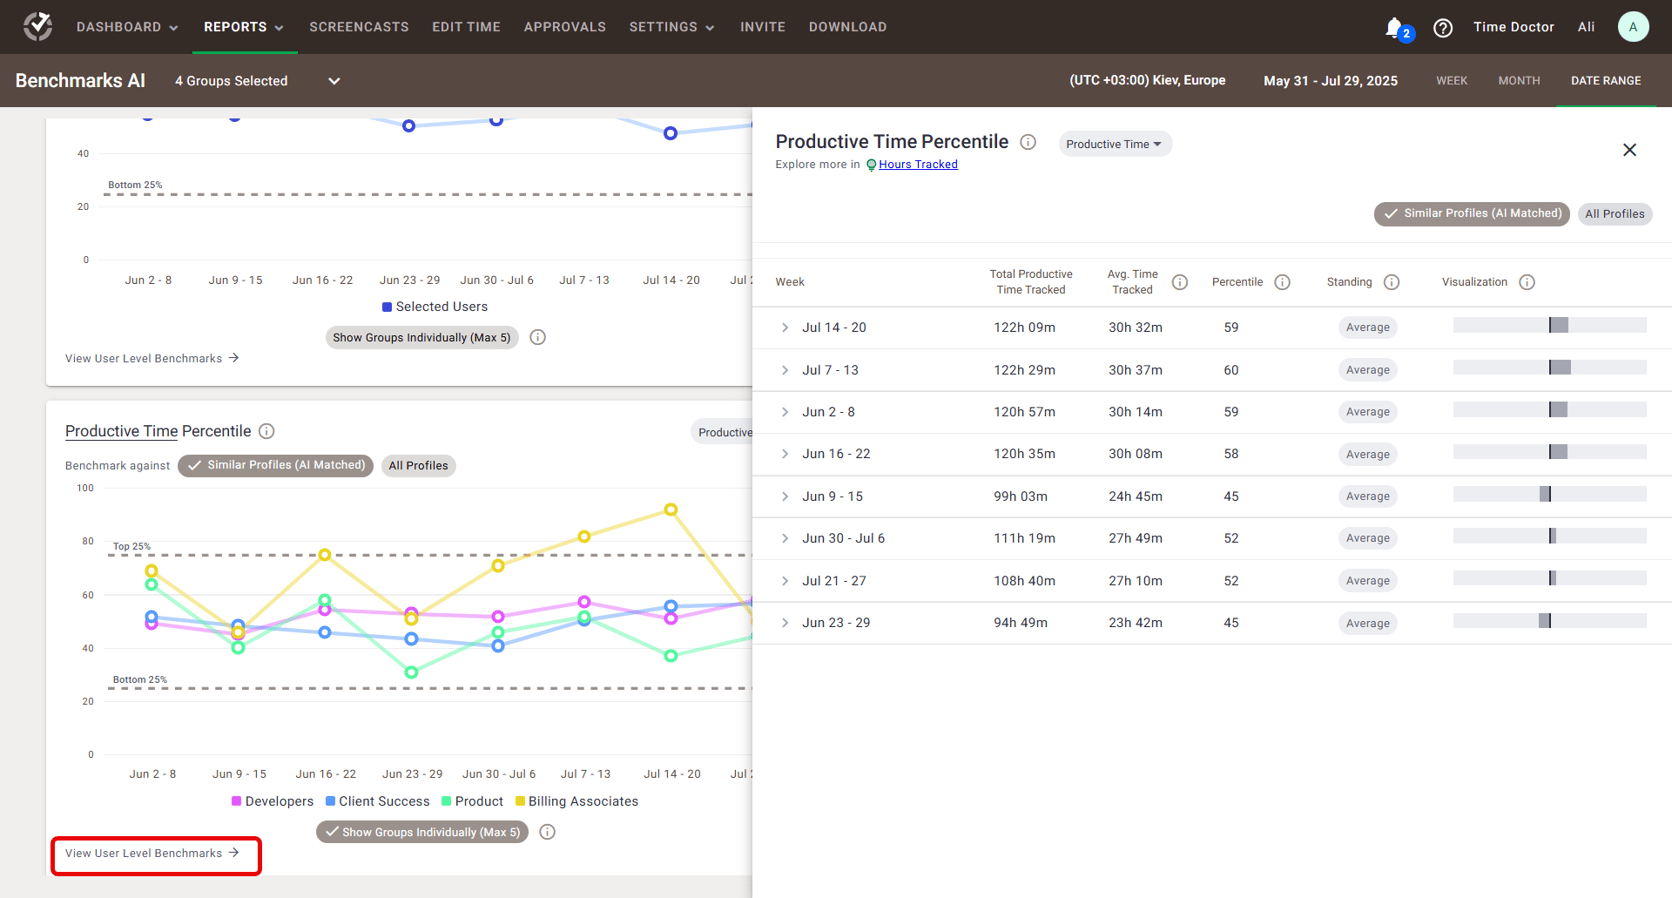Click info icon next to Standing column
The image size is (1672, 898).
click(x=1391, y=282)
